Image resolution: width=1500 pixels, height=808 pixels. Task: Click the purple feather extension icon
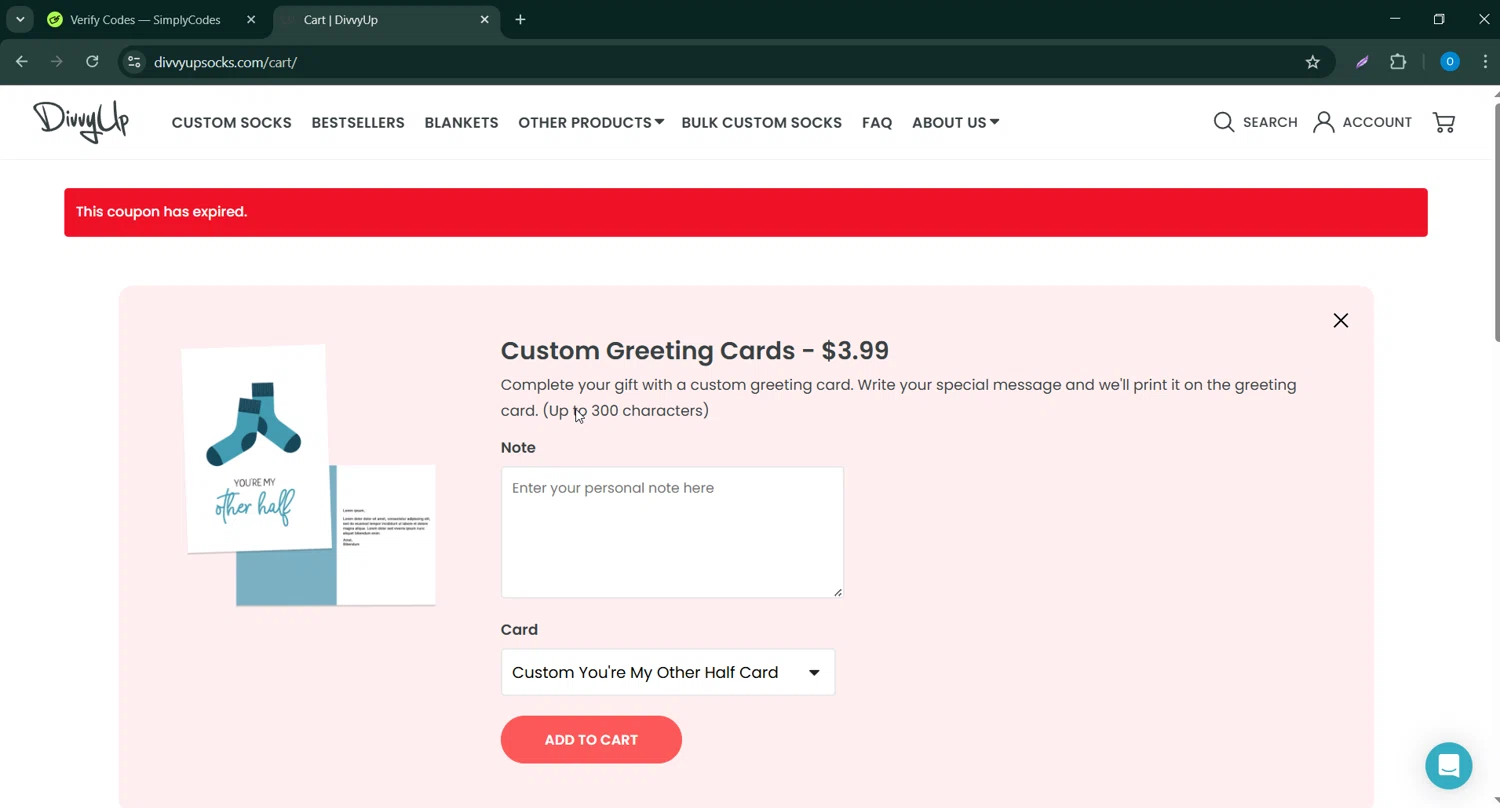1362,62
